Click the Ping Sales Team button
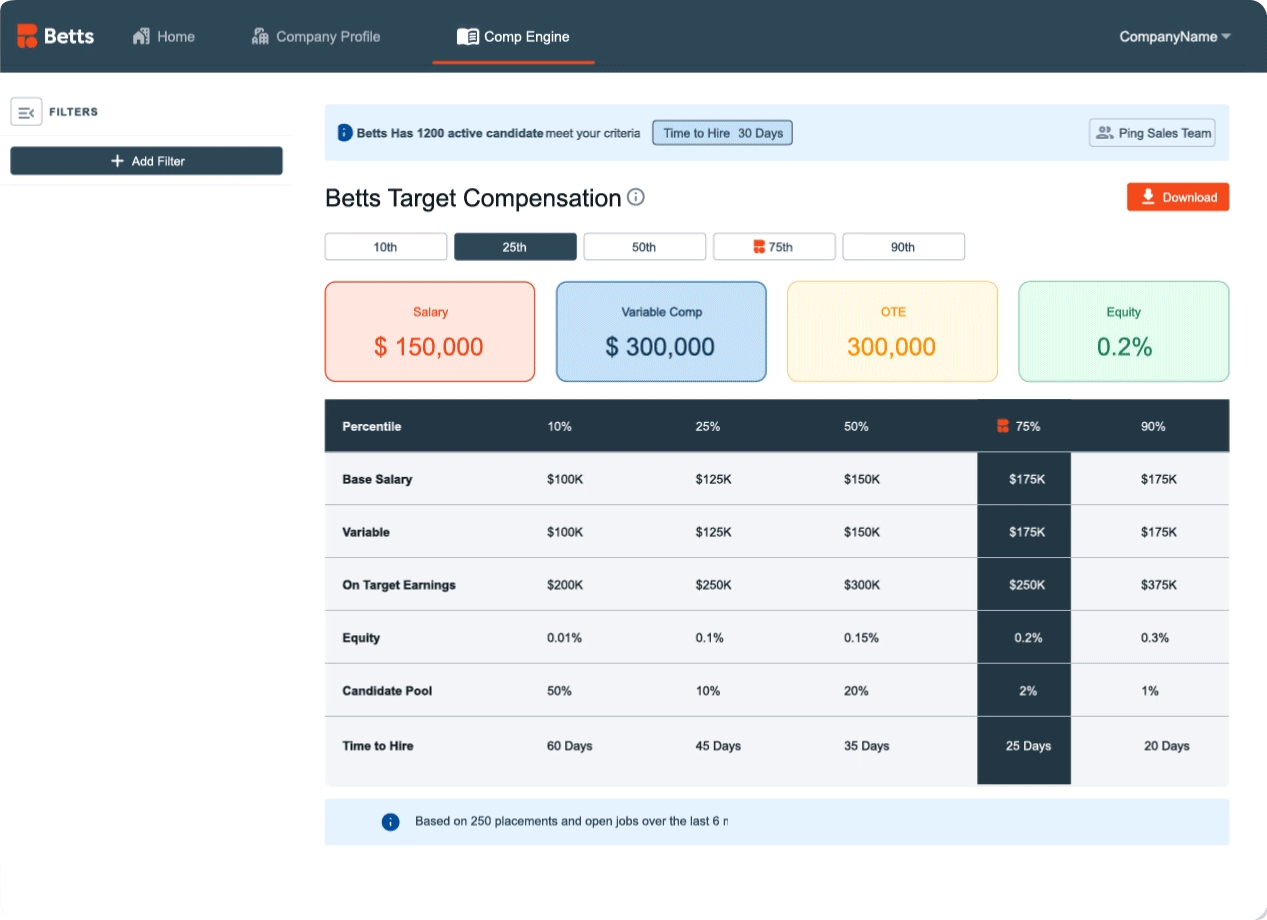Image resolution: width=1267 pixels, height=920 pixels. coord(1152,133)
